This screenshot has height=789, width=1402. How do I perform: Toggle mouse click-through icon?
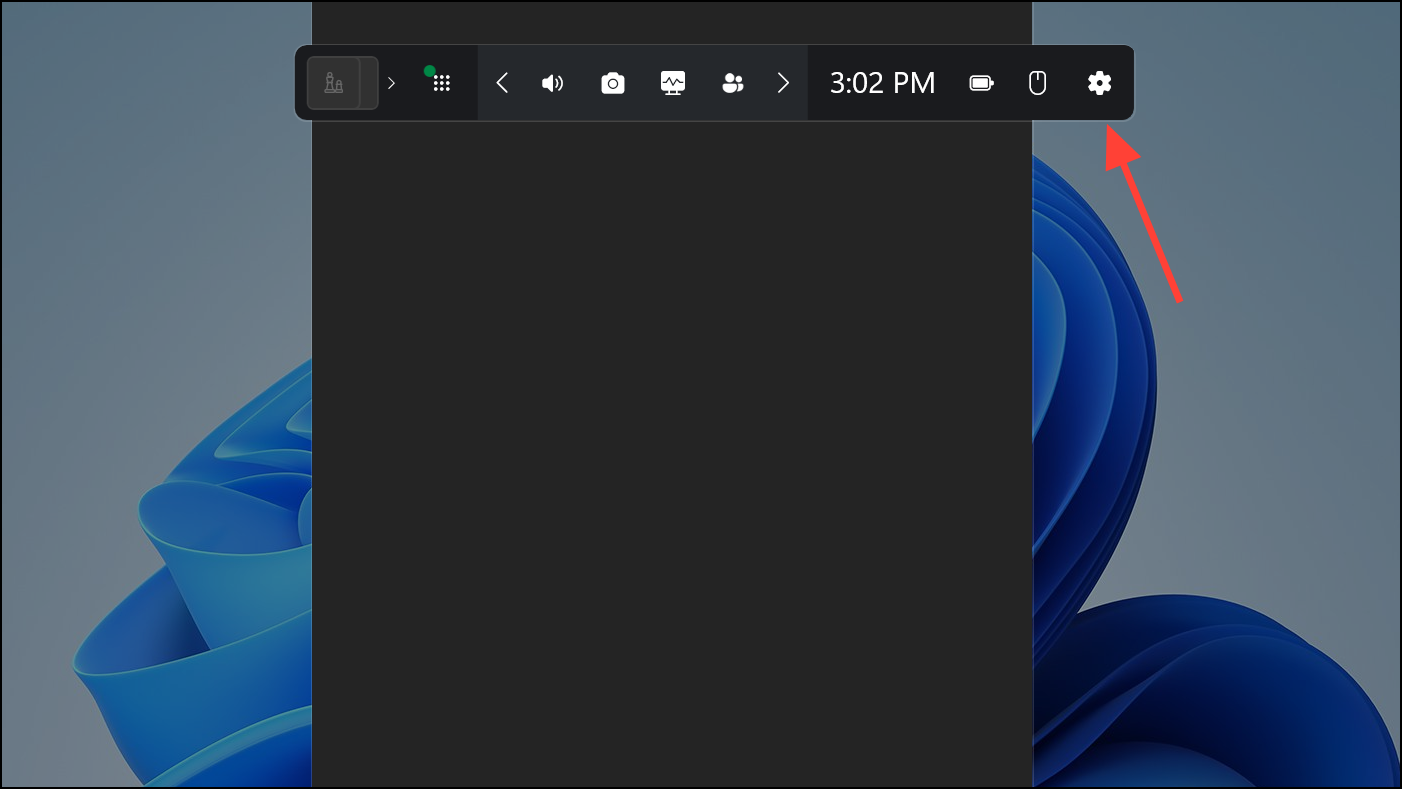point(1038,83)
